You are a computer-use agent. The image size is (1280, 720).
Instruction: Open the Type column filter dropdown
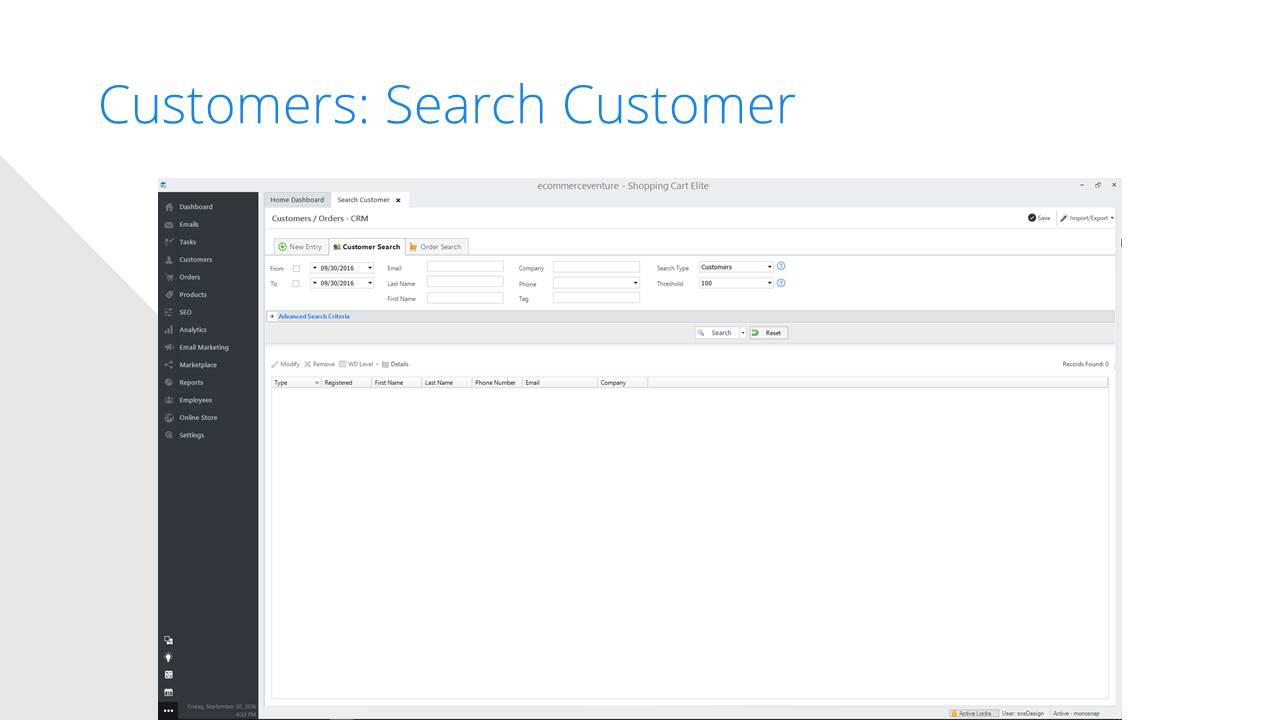click(x=317, y=383)
